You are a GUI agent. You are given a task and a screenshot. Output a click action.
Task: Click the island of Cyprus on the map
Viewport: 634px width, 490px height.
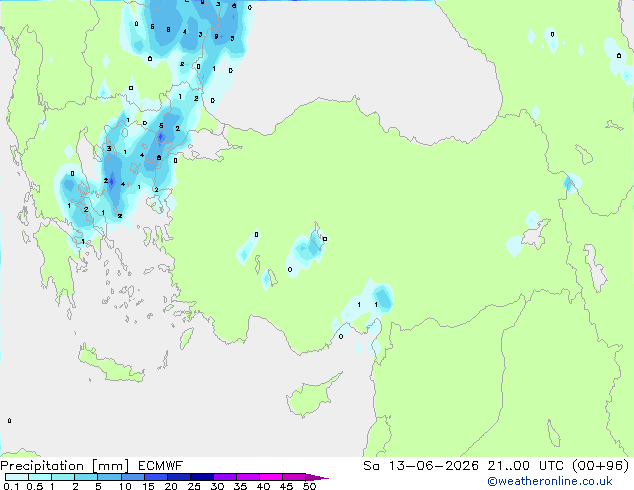(309, 398)
